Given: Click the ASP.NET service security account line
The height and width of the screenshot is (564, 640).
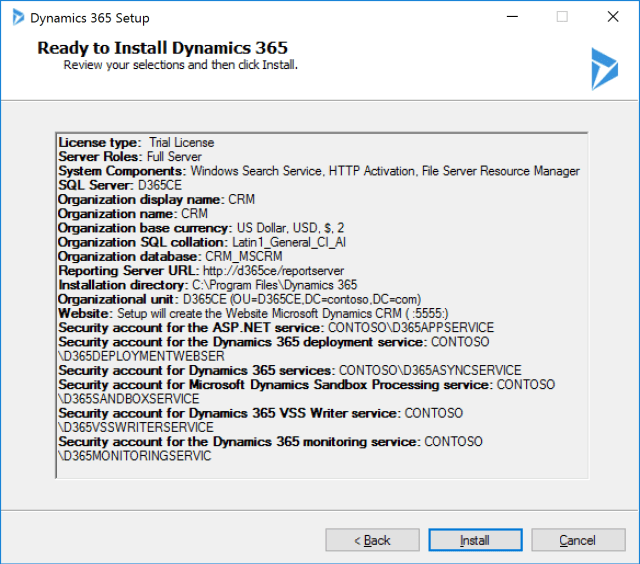Looking at the screenshot, I should point(276,328).
